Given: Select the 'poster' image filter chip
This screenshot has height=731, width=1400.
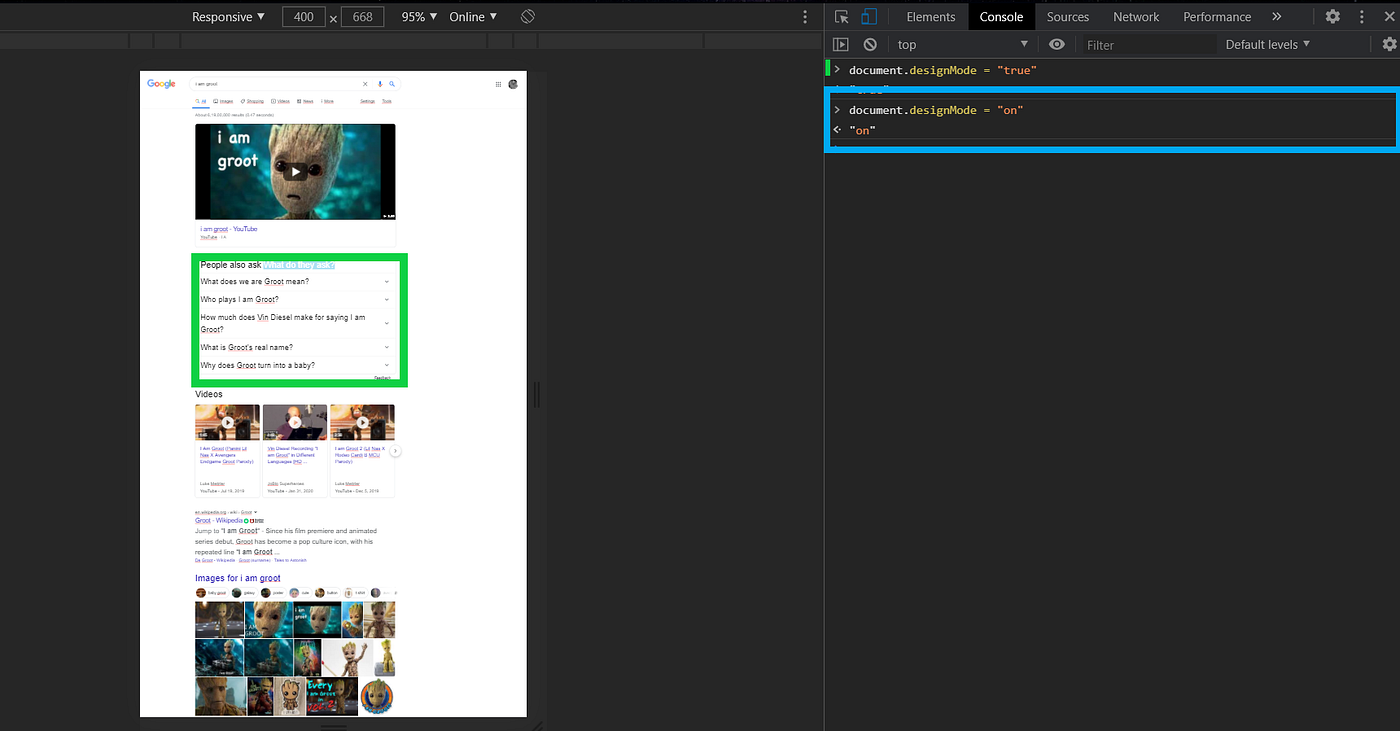Looking at the screenshot, I should coord(273,593).
